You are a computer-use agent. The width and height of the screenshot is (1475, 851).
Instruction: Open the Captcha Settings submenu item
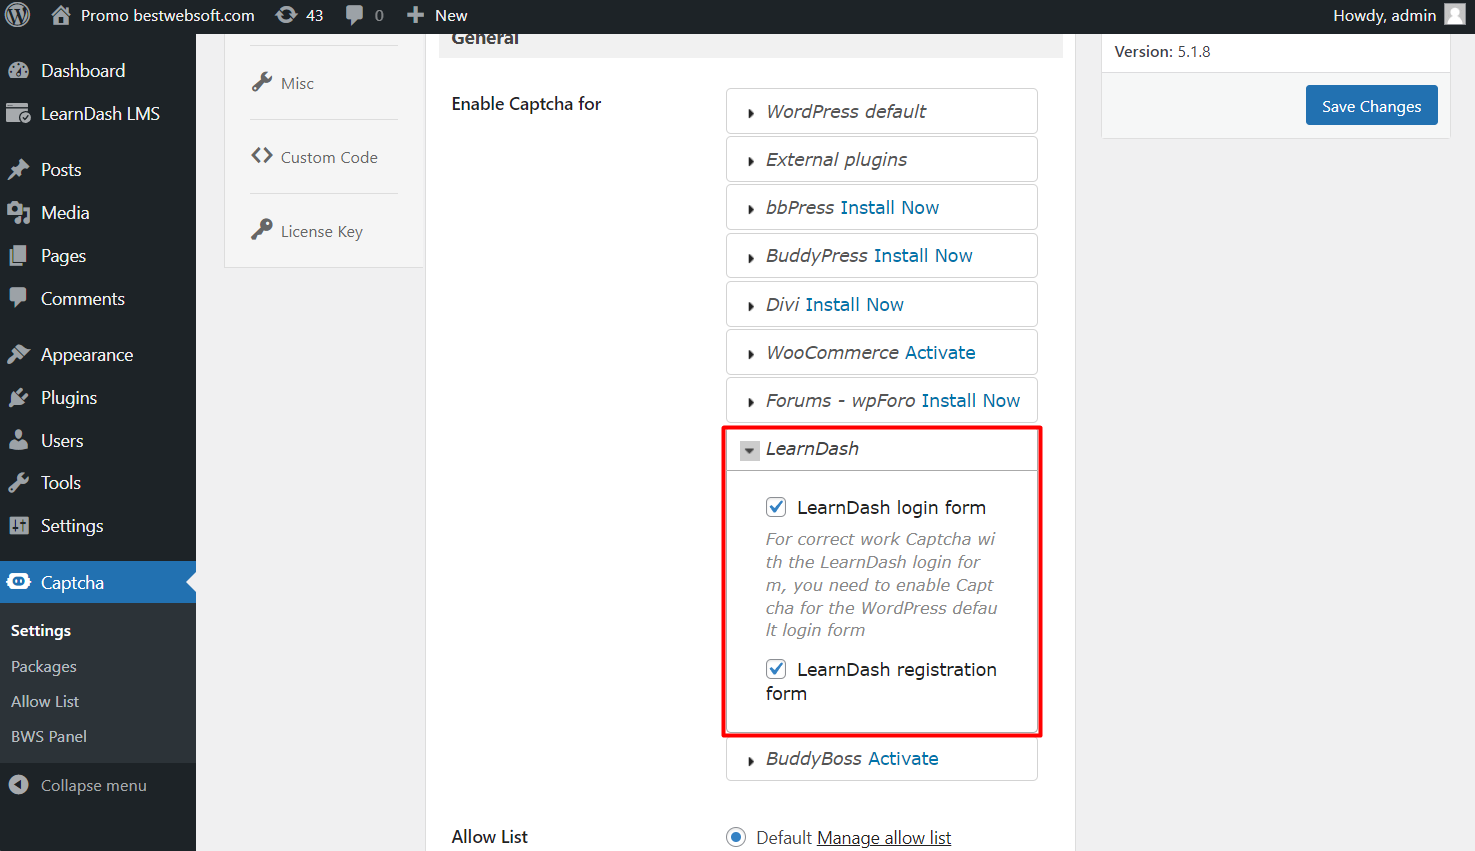[41, 630]
